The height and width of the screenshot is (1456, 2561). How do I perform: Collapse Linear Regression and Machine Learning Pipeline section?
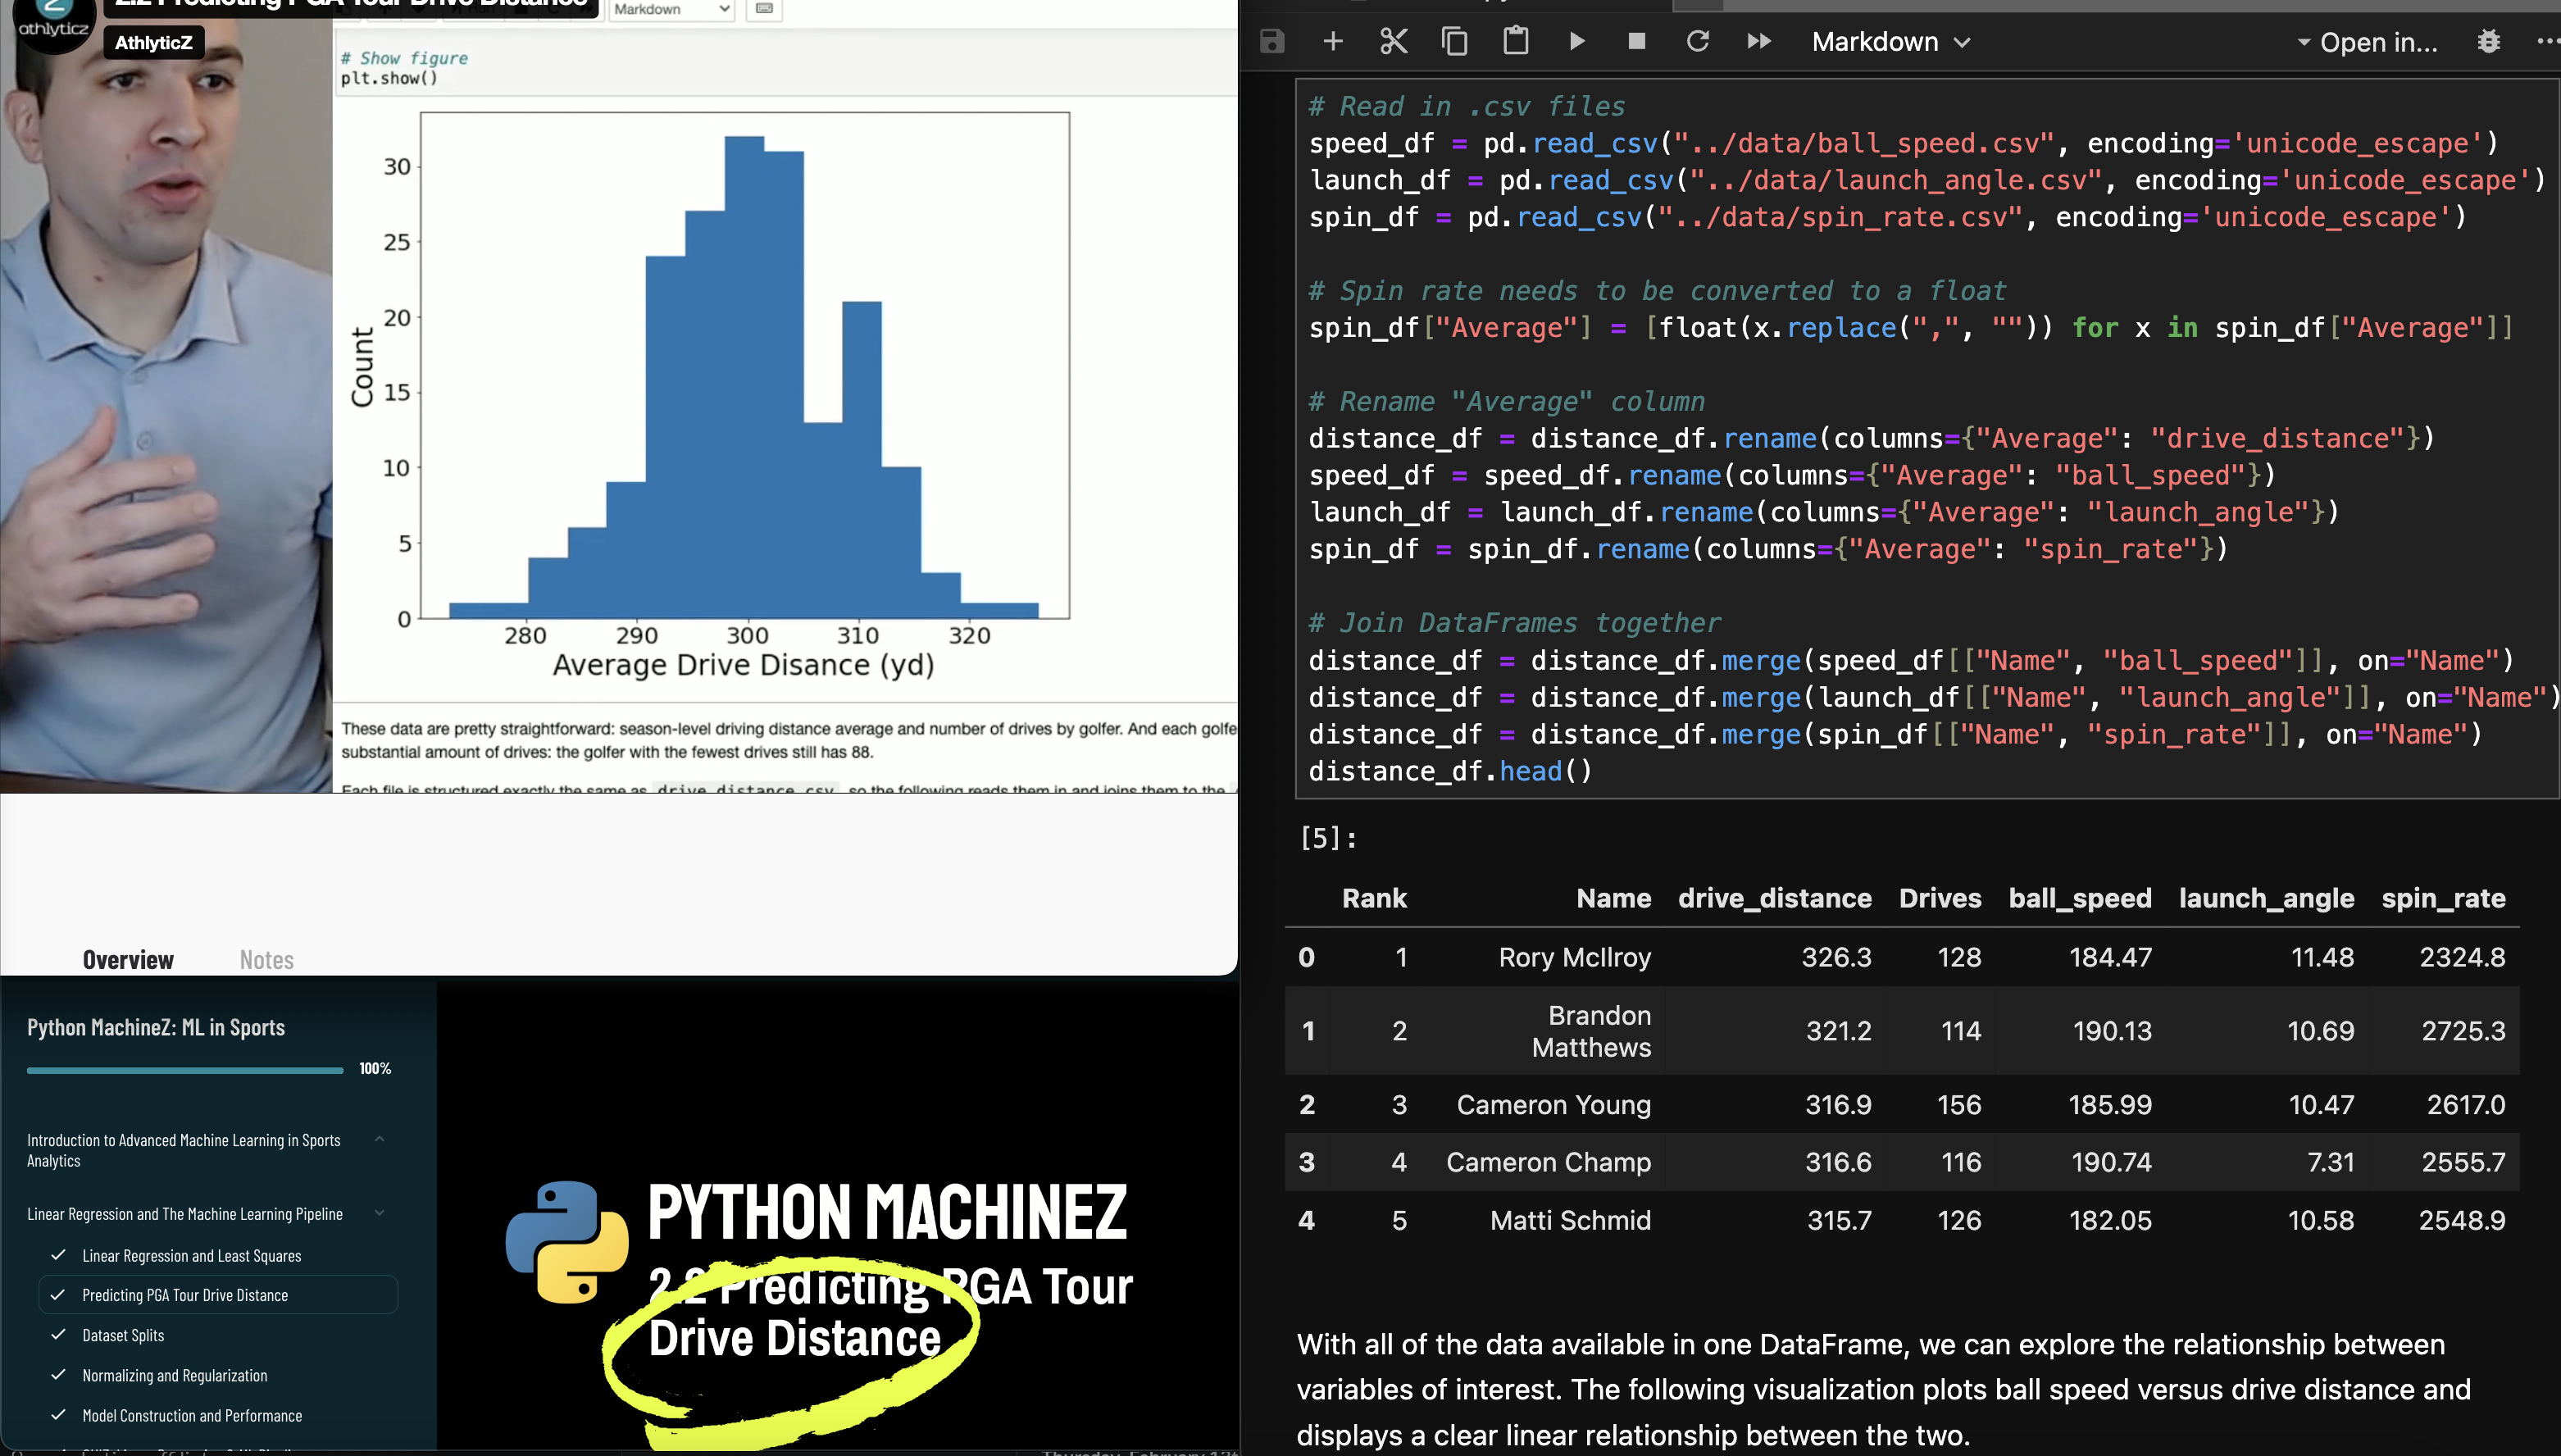coord(379,1213)
